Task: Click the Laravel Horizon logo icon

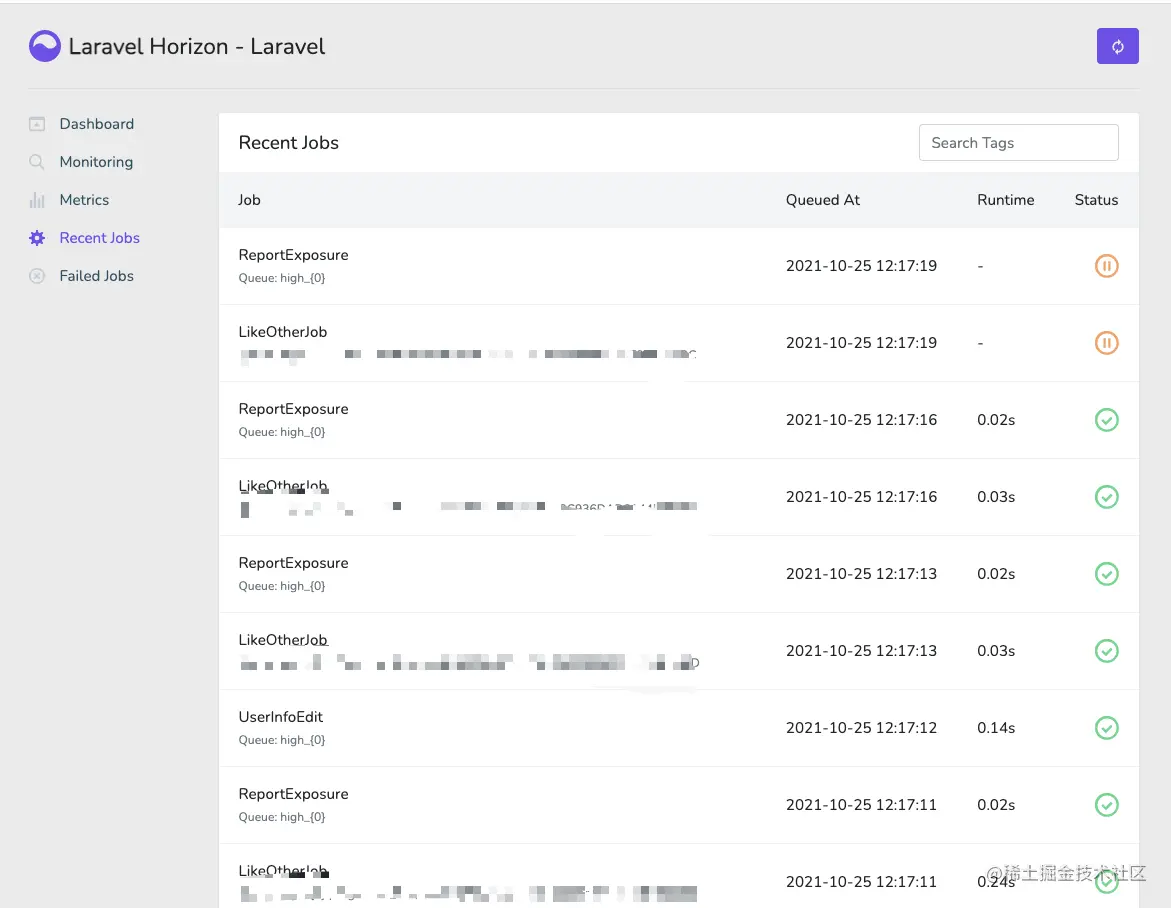Action: (45, 46)
